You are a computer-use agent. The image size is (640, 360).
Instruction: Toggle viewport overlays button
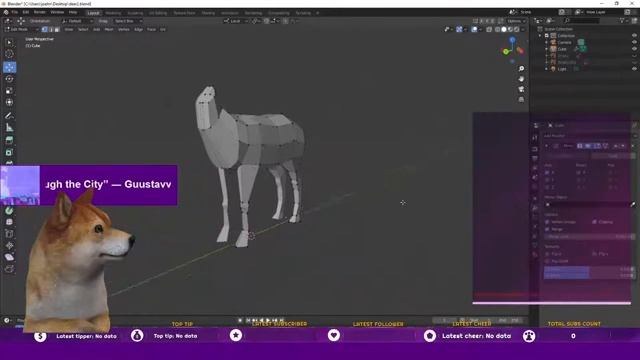click(474, 29)
